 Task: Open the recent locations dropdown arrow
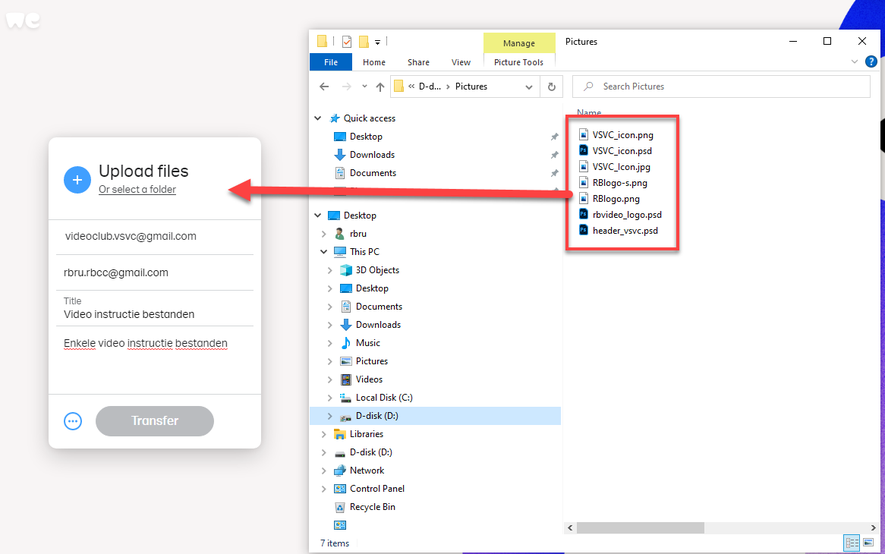pos(365,86)
